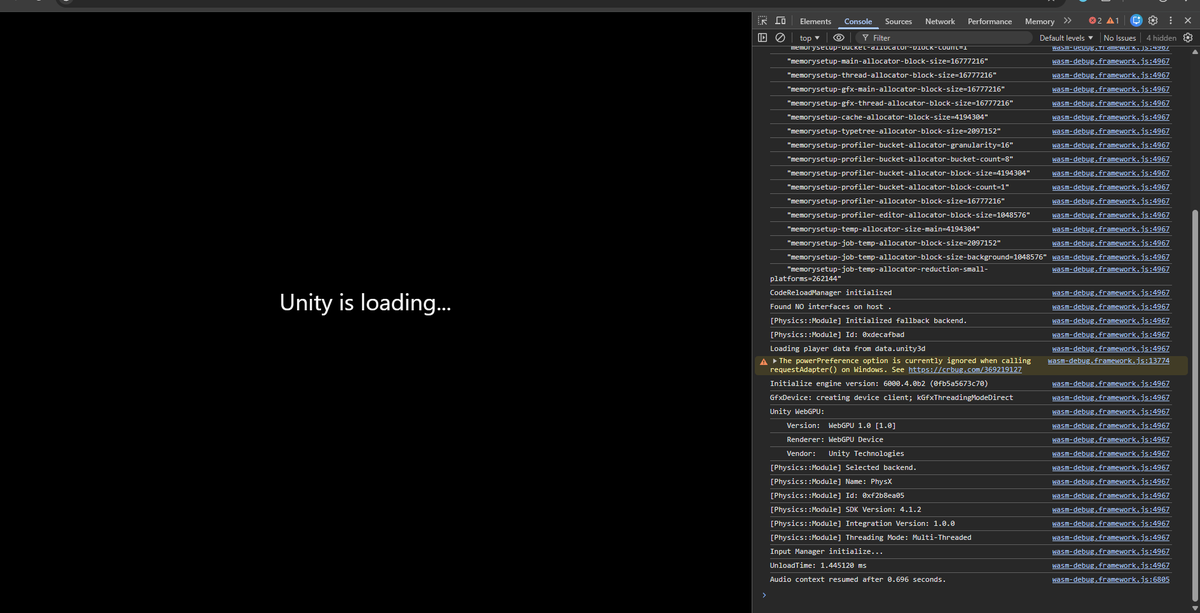Show more DevTools tabs via double chevron
This screenshot has width=1200, height=613.
tap(1067, 21)
